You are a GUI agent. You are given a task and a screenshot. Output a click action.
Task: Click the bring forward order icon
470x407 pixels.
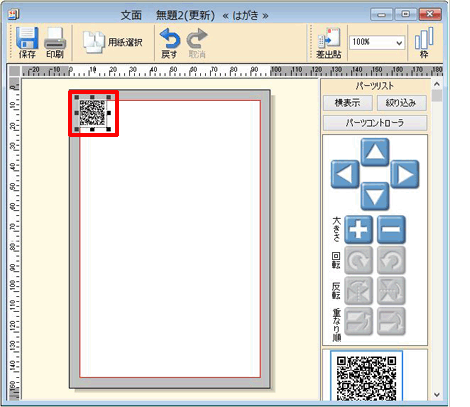[358, 321]
